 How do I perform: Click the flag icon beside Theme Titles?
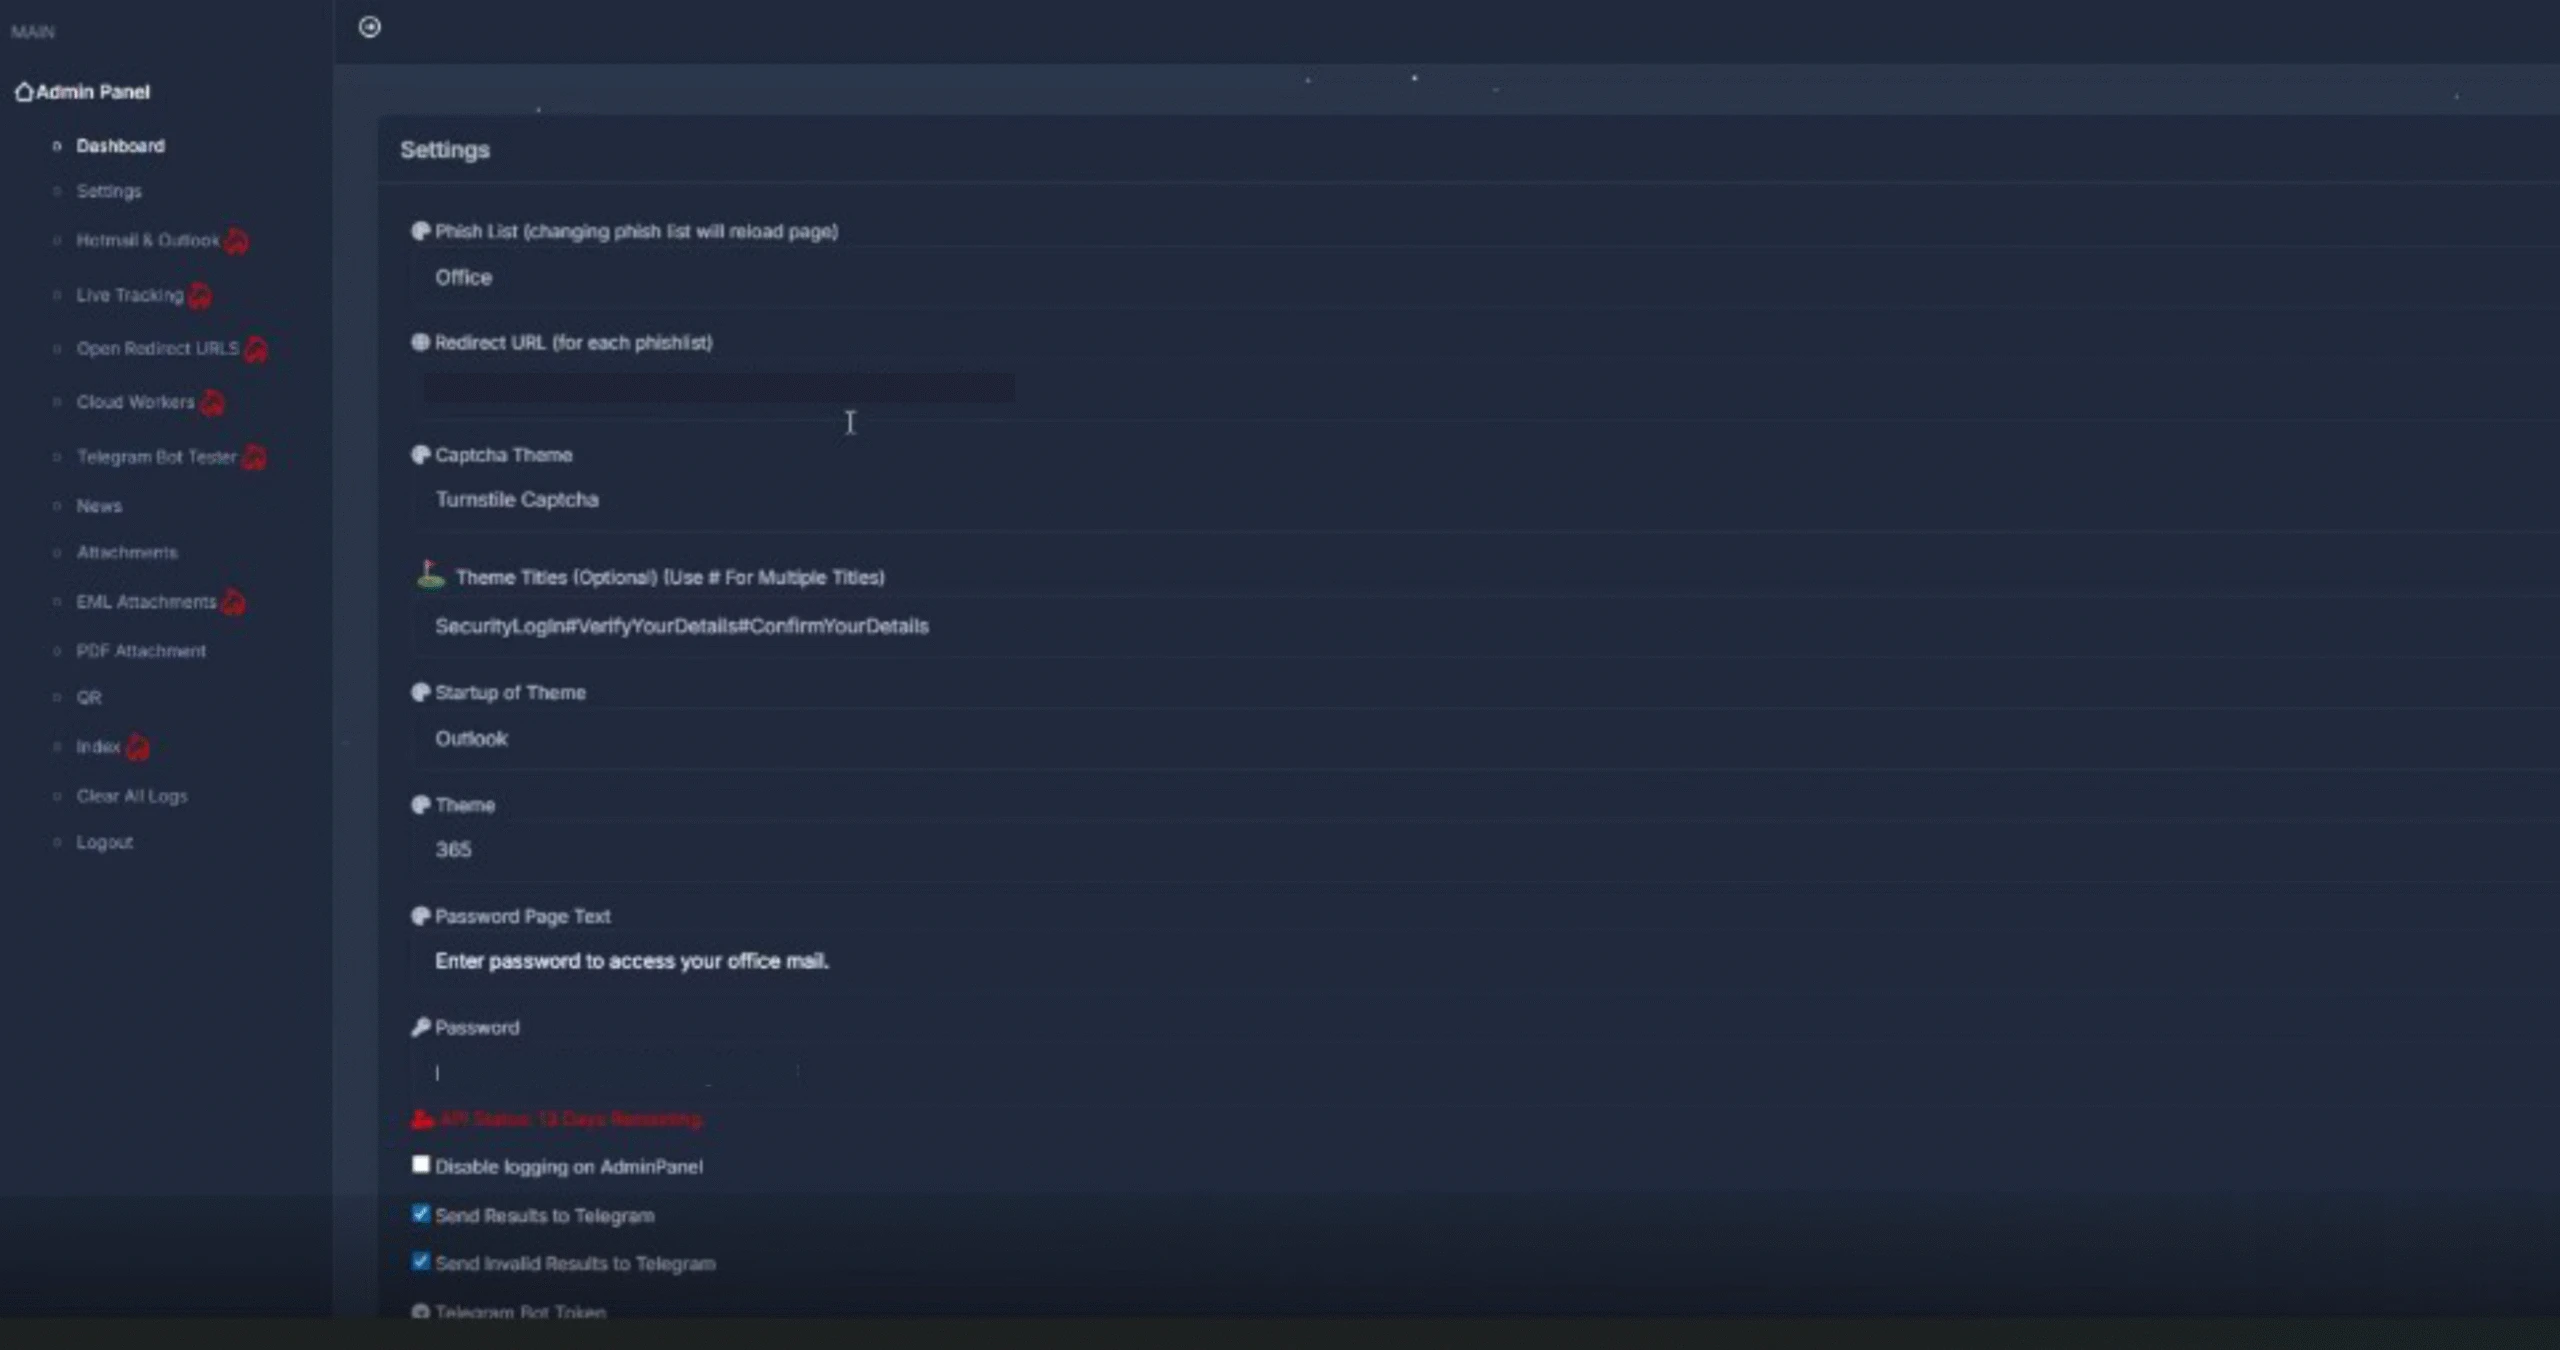coord(429,573)
